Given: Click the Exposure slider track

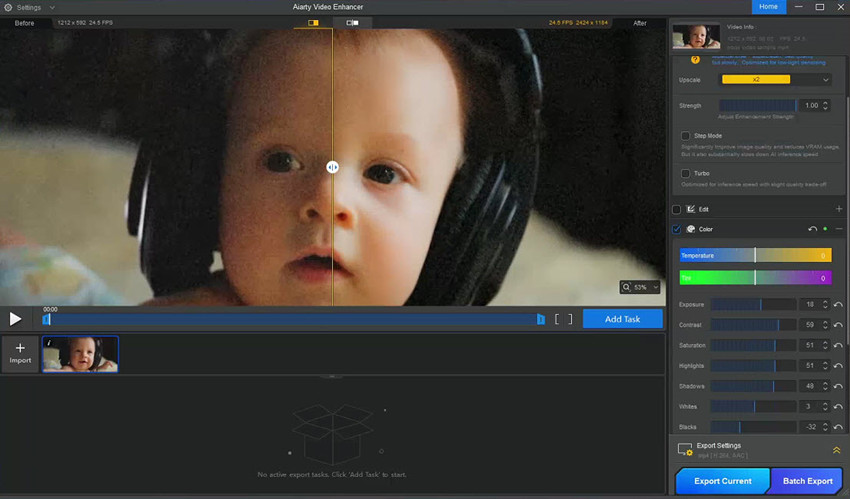Looking at the screenshot, I should click(x=753, y=304).
